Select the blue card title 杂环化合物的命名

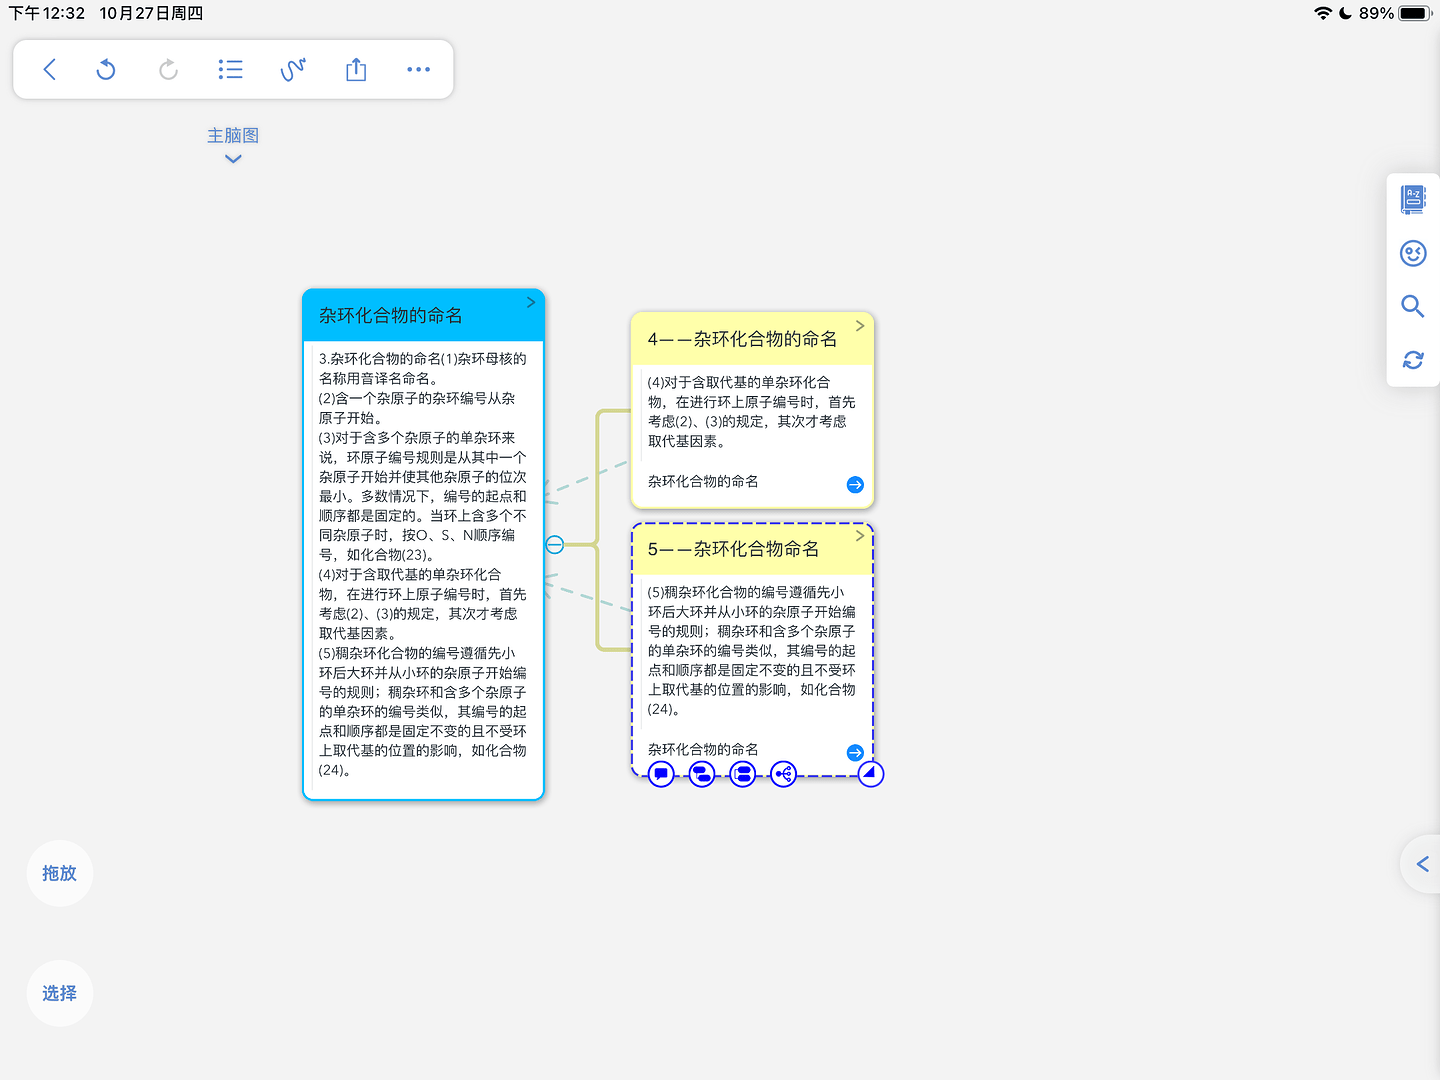(391, 316)
